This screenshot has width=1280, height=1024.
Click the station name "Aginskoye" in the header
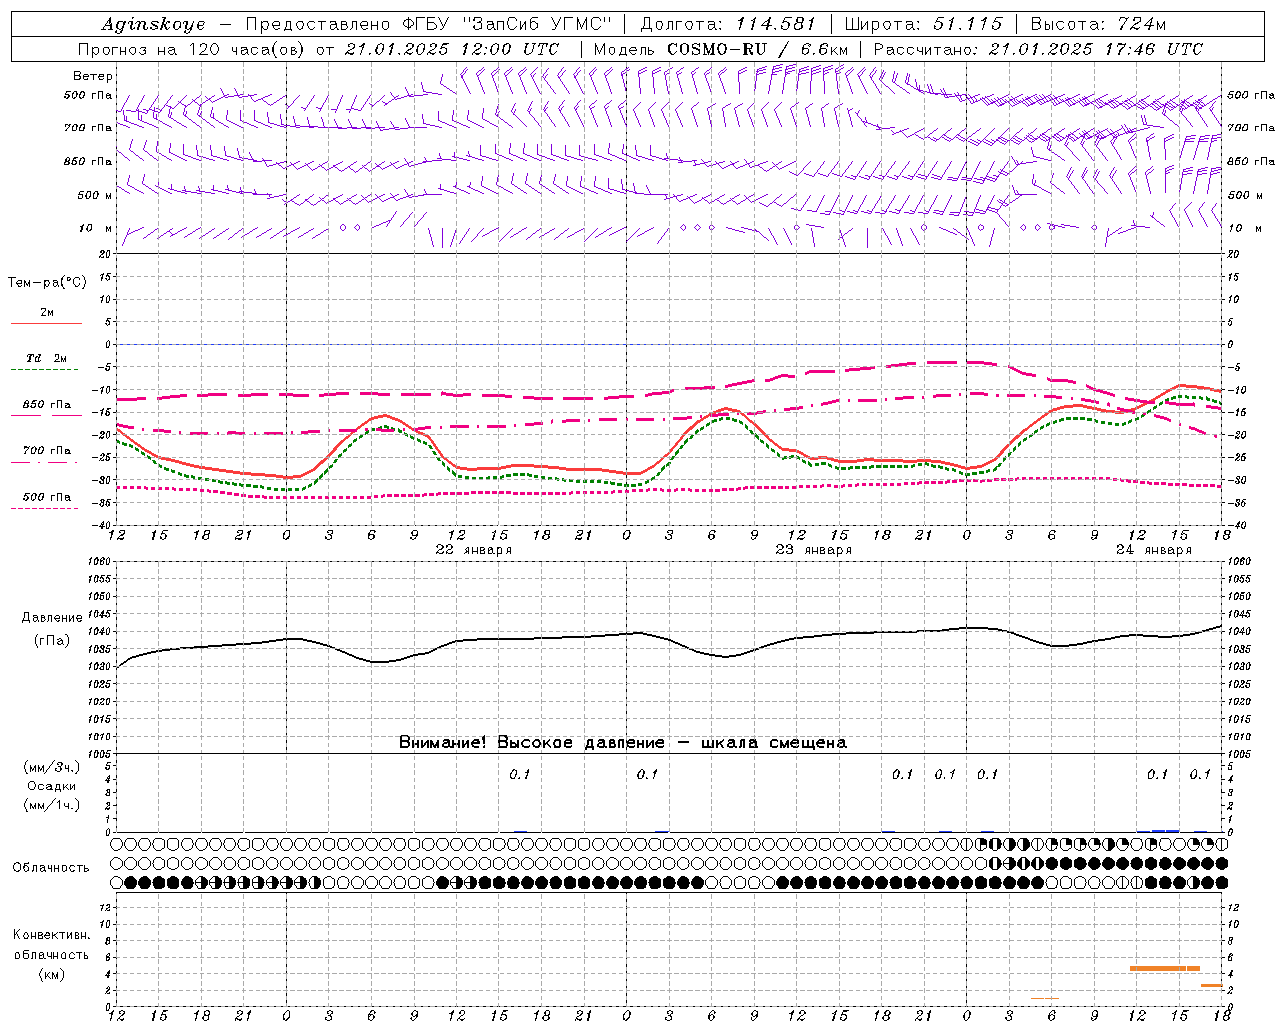(154, 25)
